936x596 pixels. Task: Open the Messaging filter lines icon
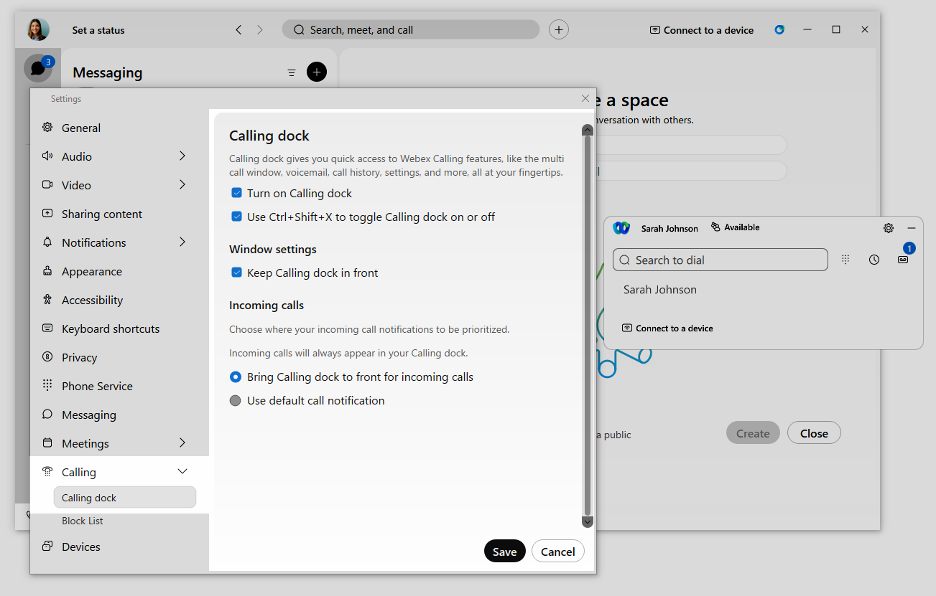click(x=291, y=72)
